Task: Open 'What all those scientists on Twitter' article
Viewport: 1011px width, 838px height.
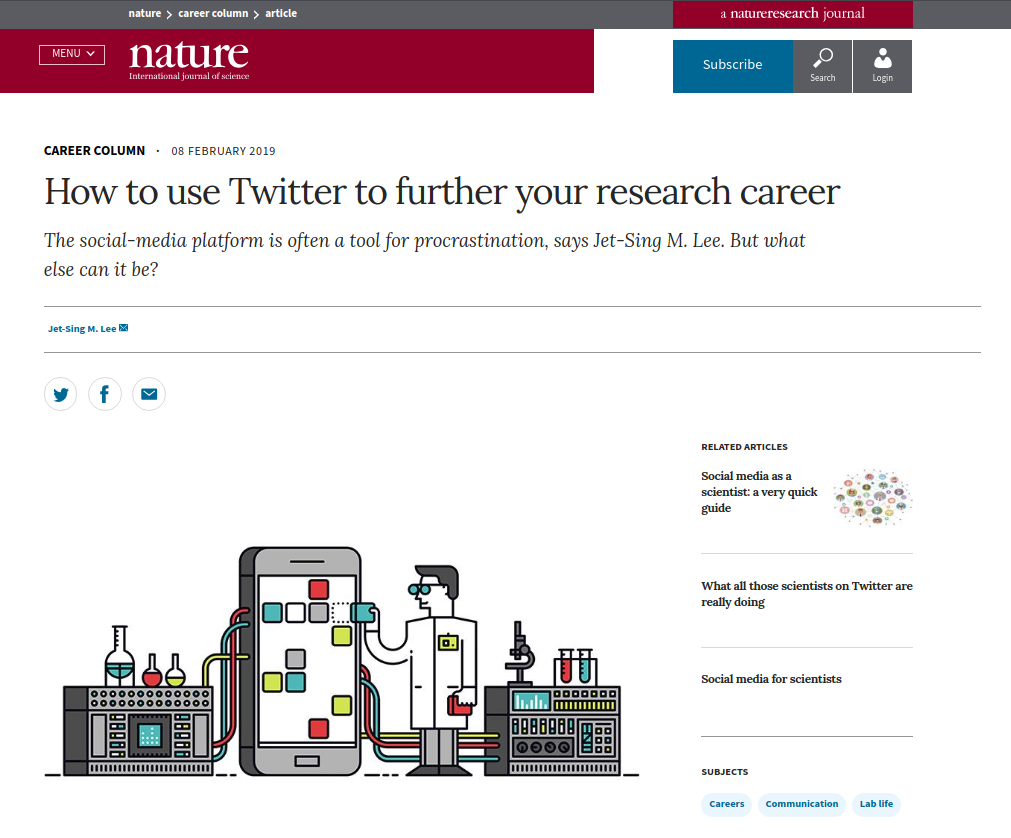Action: click(x=807, y=594)
